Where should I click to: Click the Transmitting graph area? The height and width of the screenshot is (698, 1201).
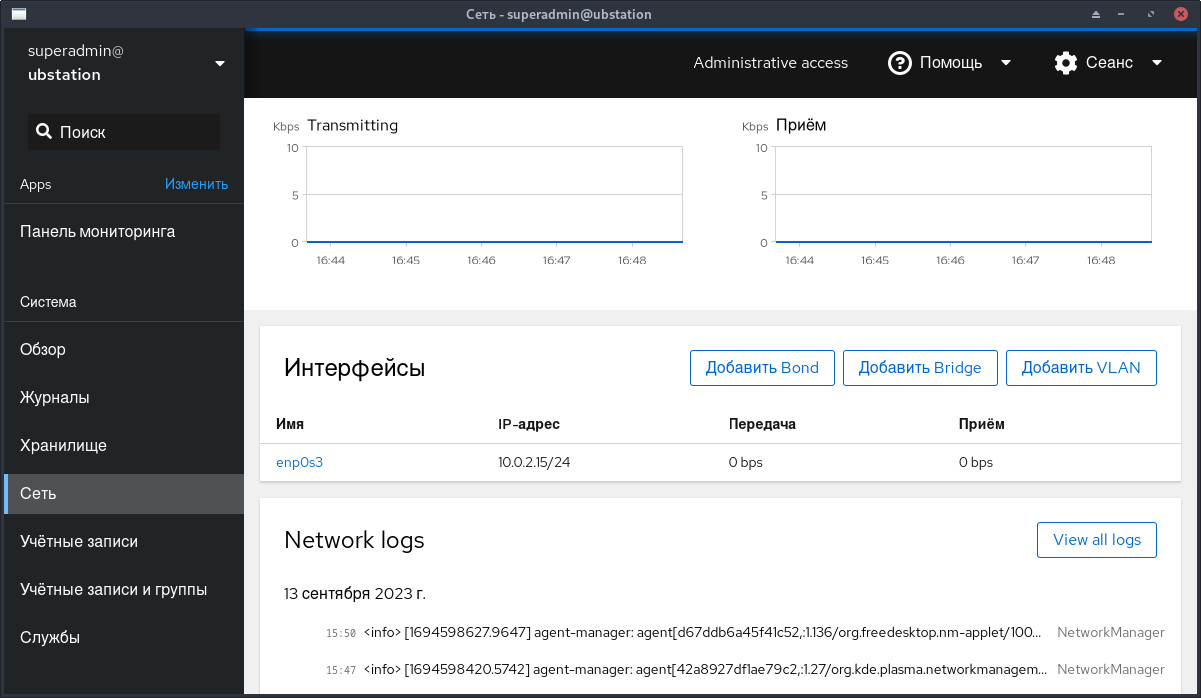495,195
